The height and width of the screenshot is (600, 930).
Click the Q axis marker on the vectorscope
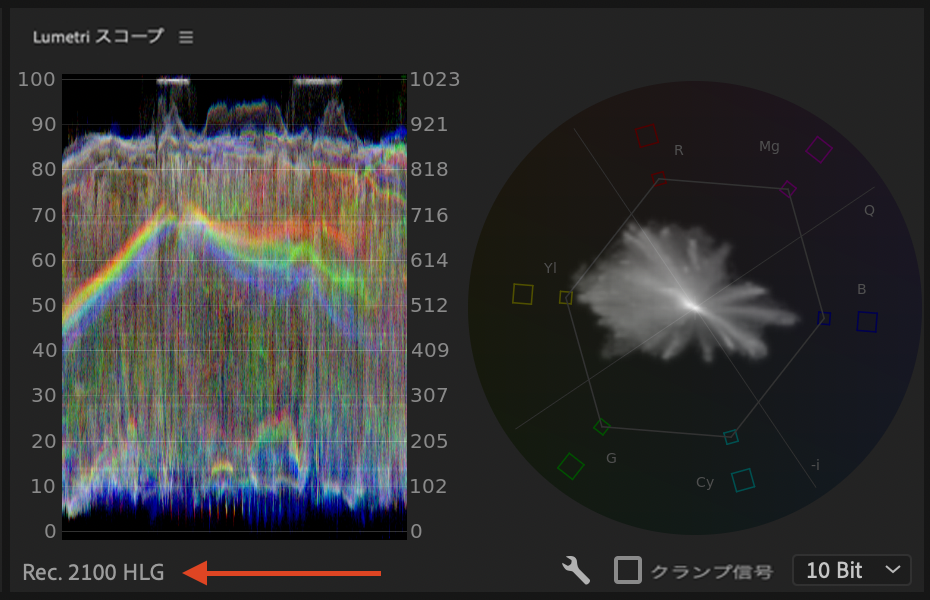(x=868, y=210)
